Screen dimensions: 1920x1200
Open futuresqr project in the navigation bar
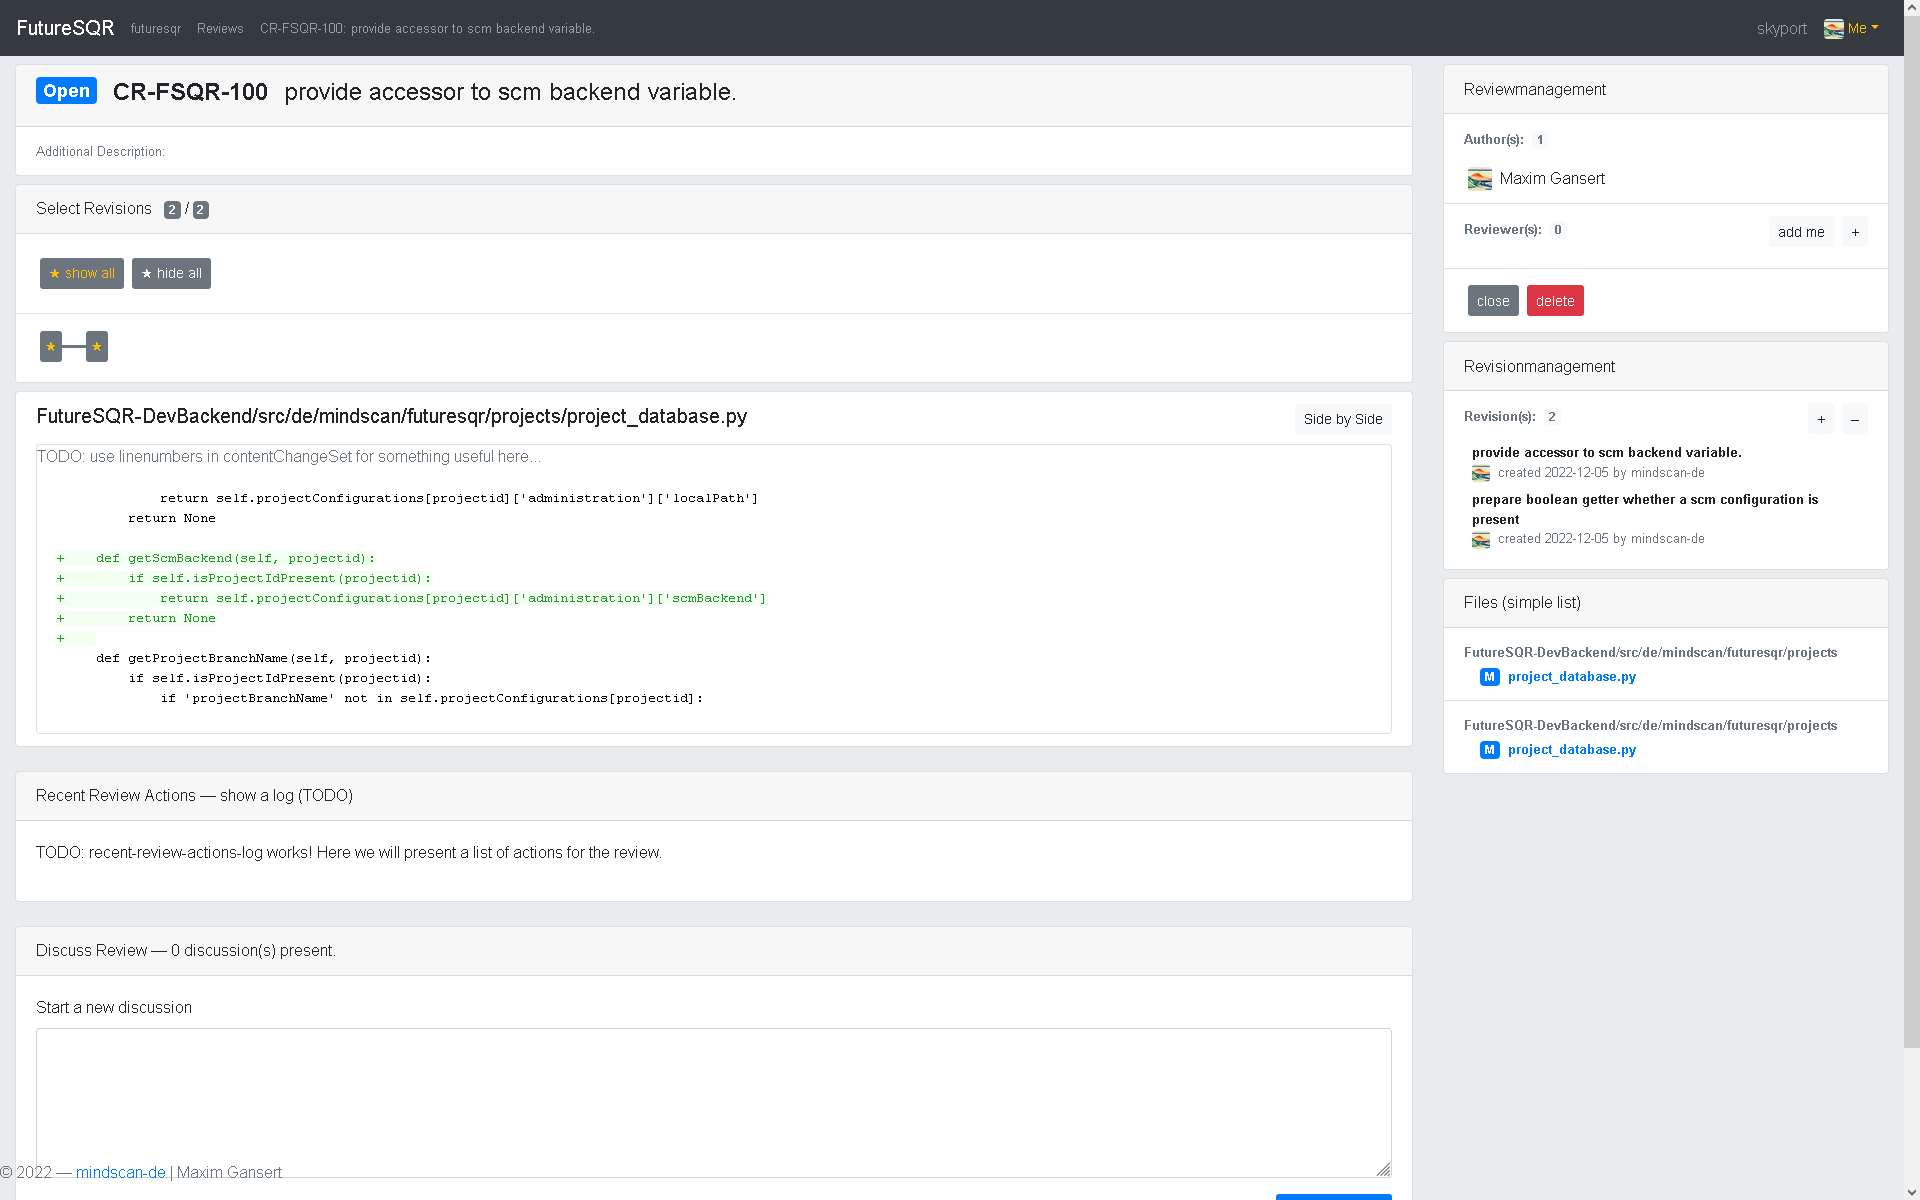point(155,29)
